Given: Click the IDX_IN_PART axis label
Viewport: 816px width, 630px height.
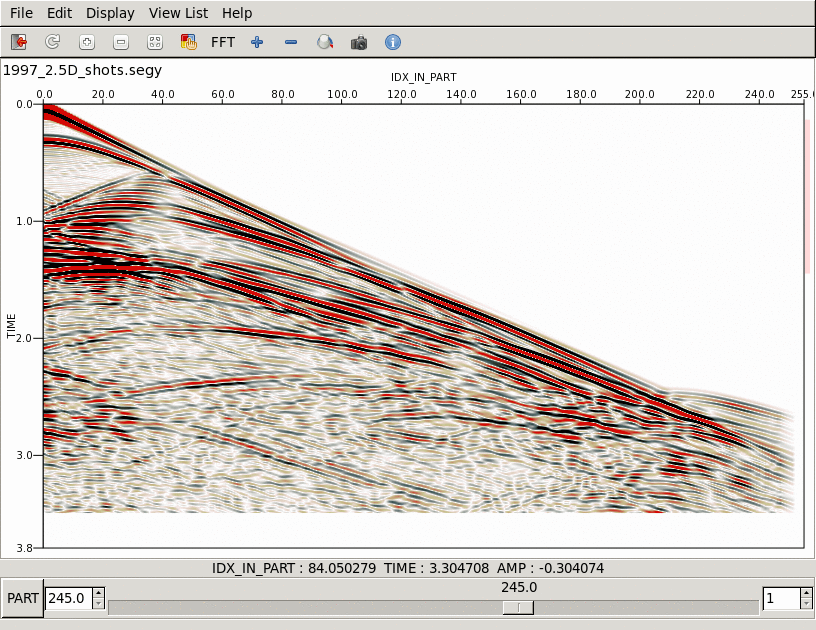Looking at the screenshot, I should point(424,78).
